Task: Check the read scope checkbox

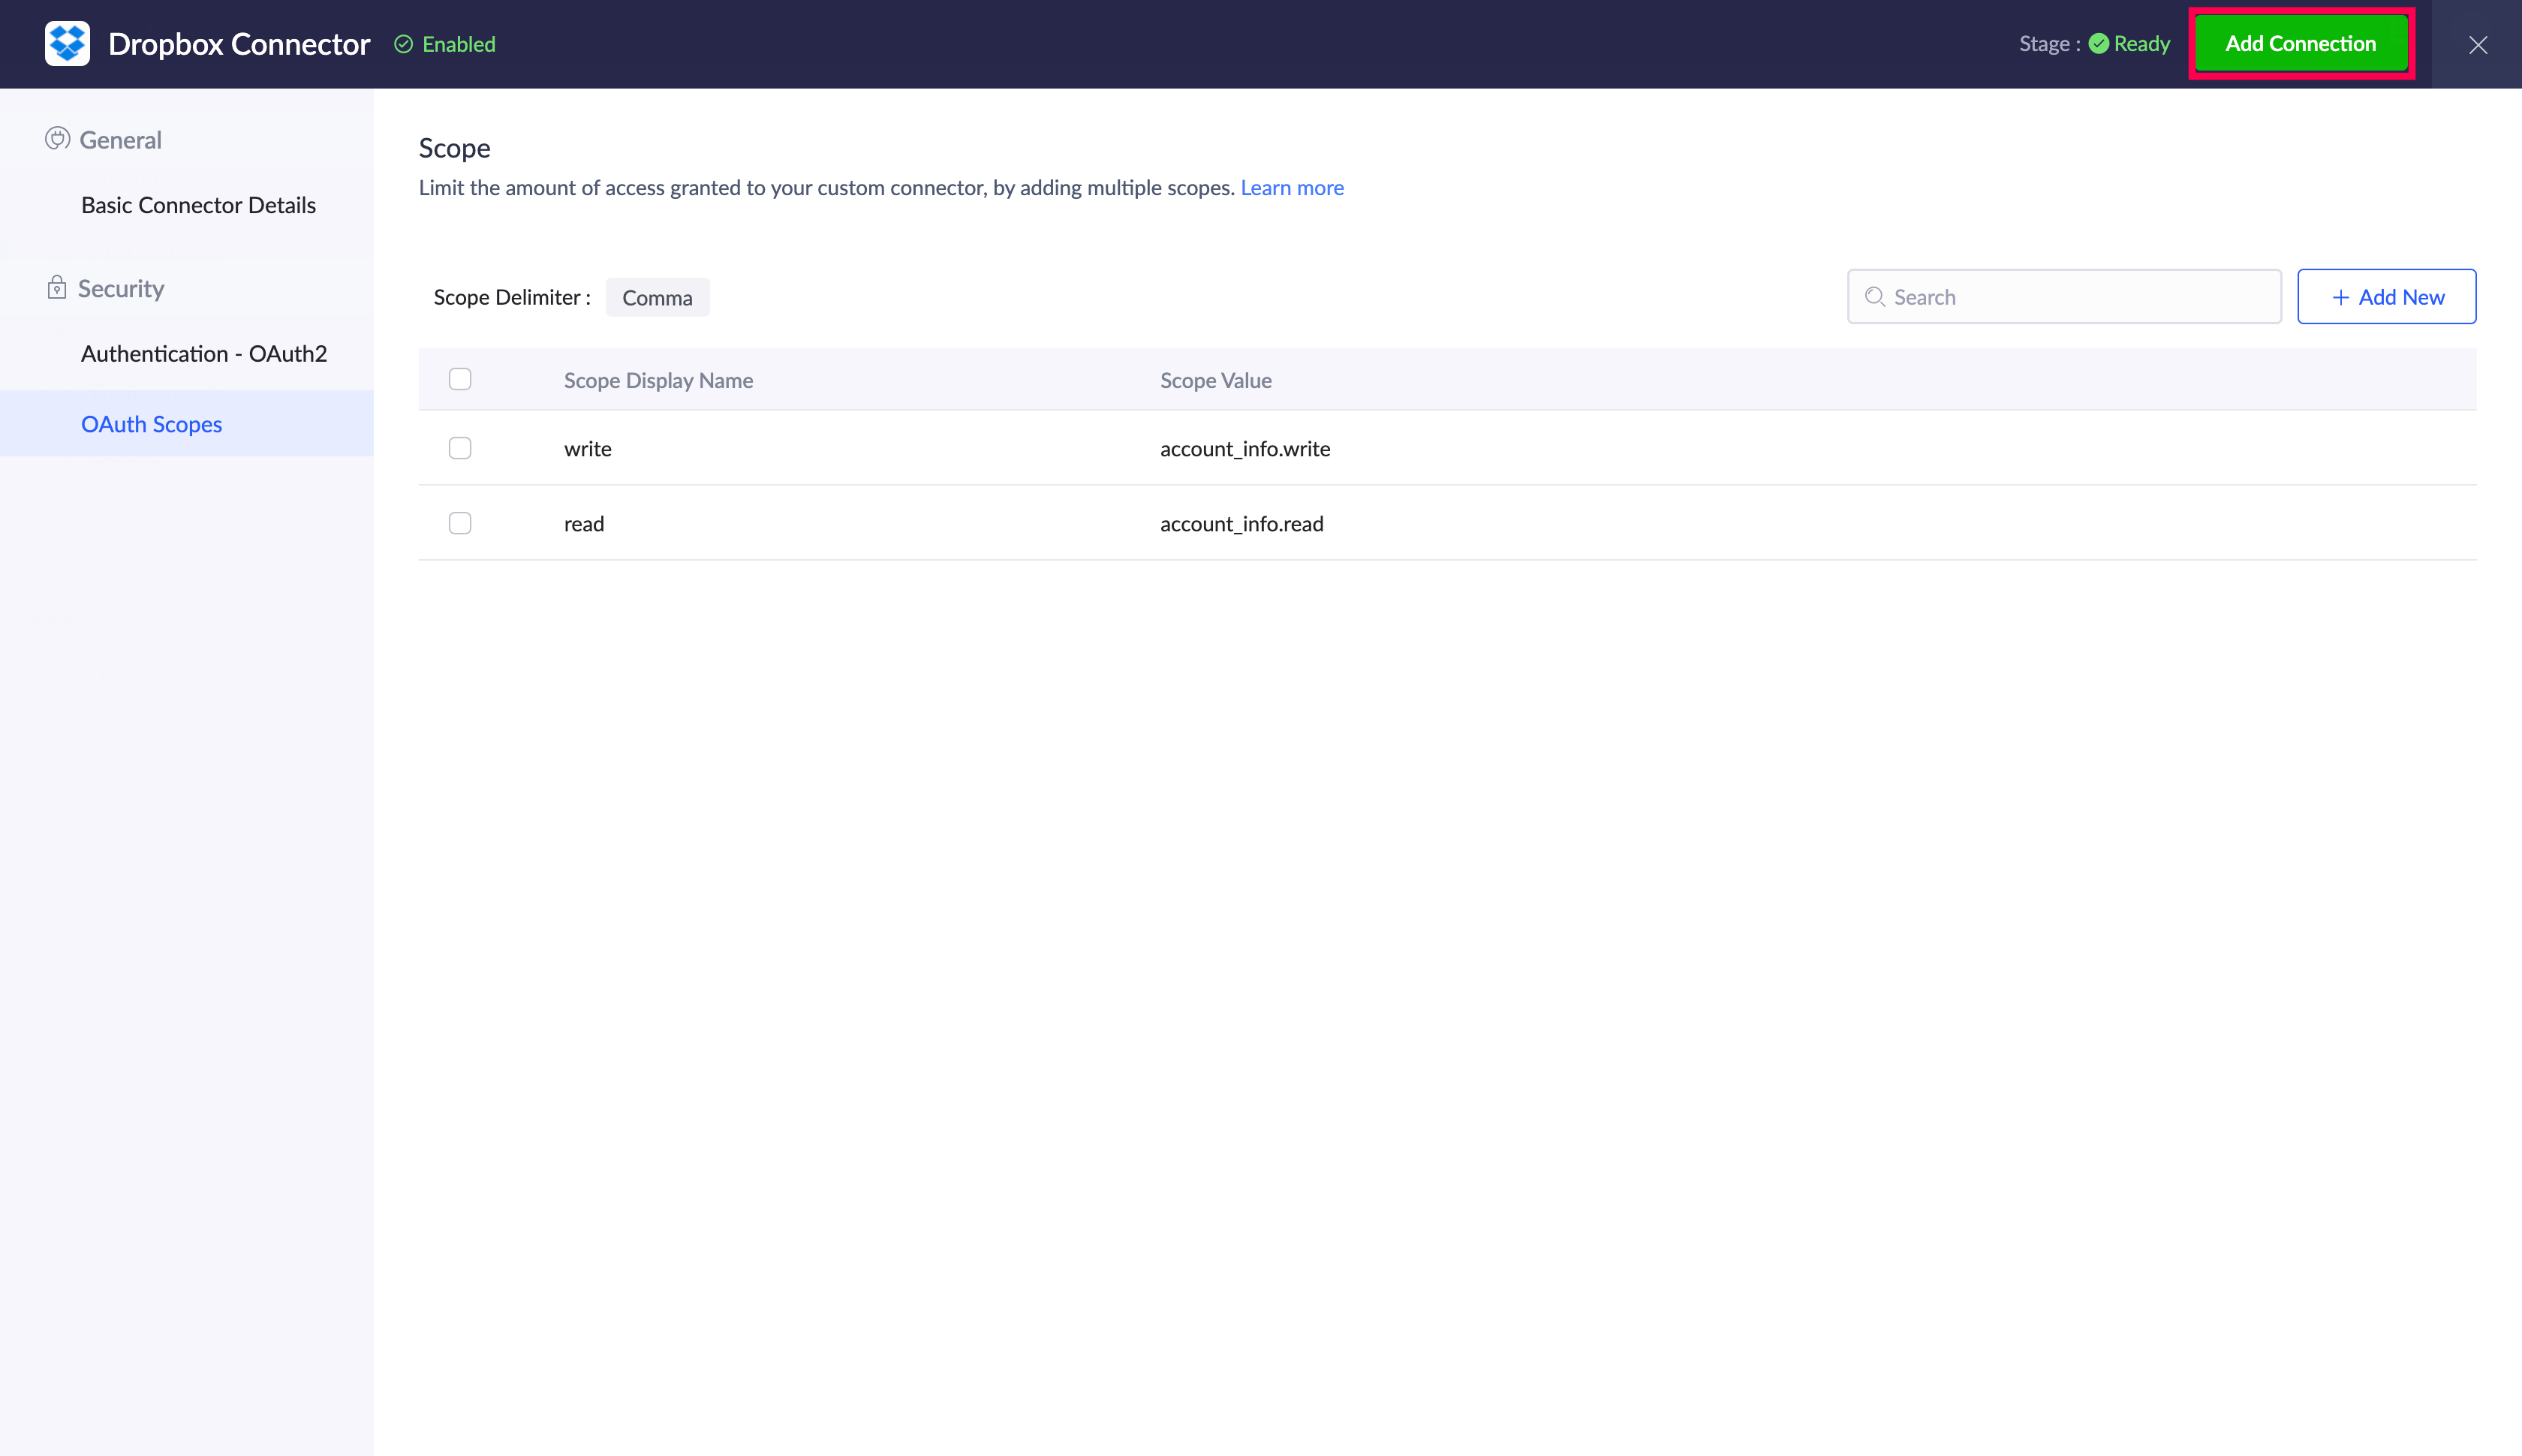Action: point(460,523)
